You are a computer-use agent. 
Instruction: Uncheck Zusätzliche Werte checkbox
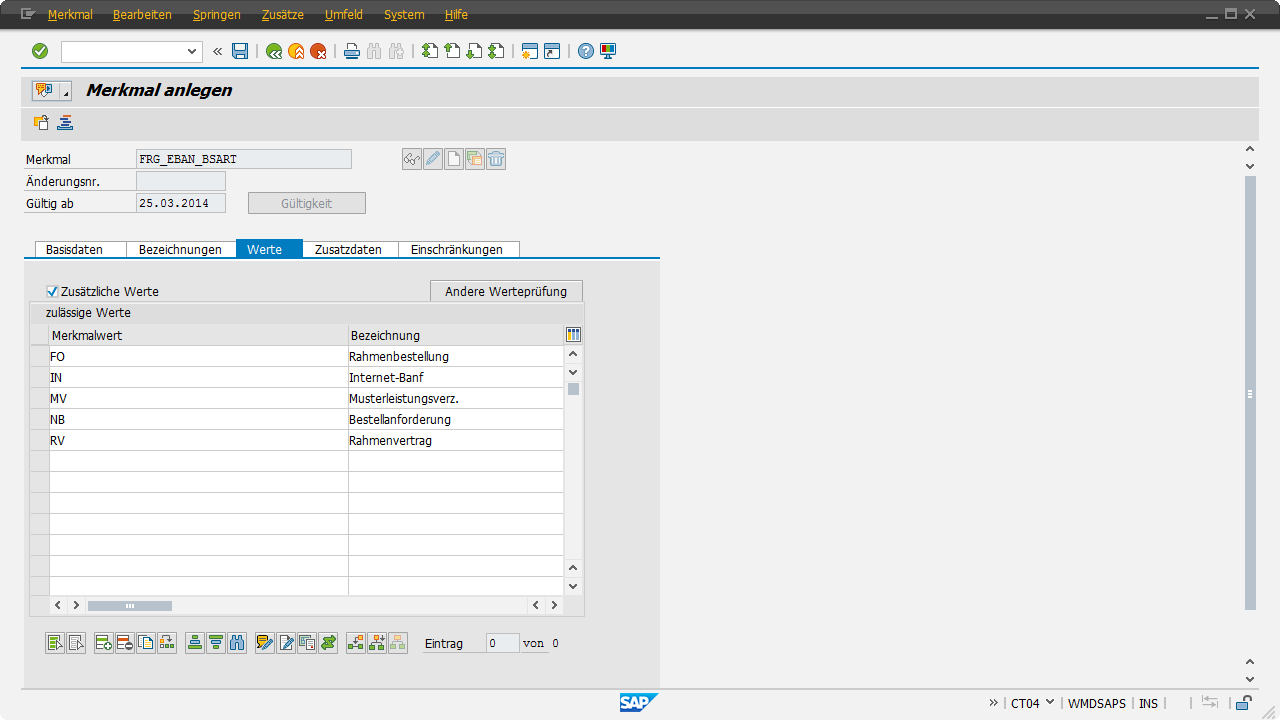pos(53,291)
